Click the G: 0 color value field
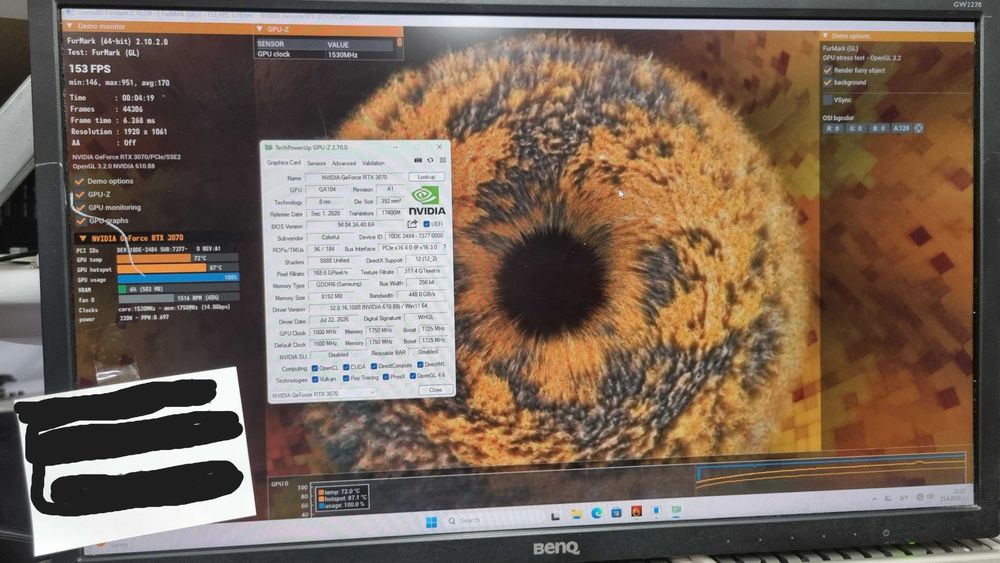Screen dimensions: 1000x563 (x=856, y=128)
